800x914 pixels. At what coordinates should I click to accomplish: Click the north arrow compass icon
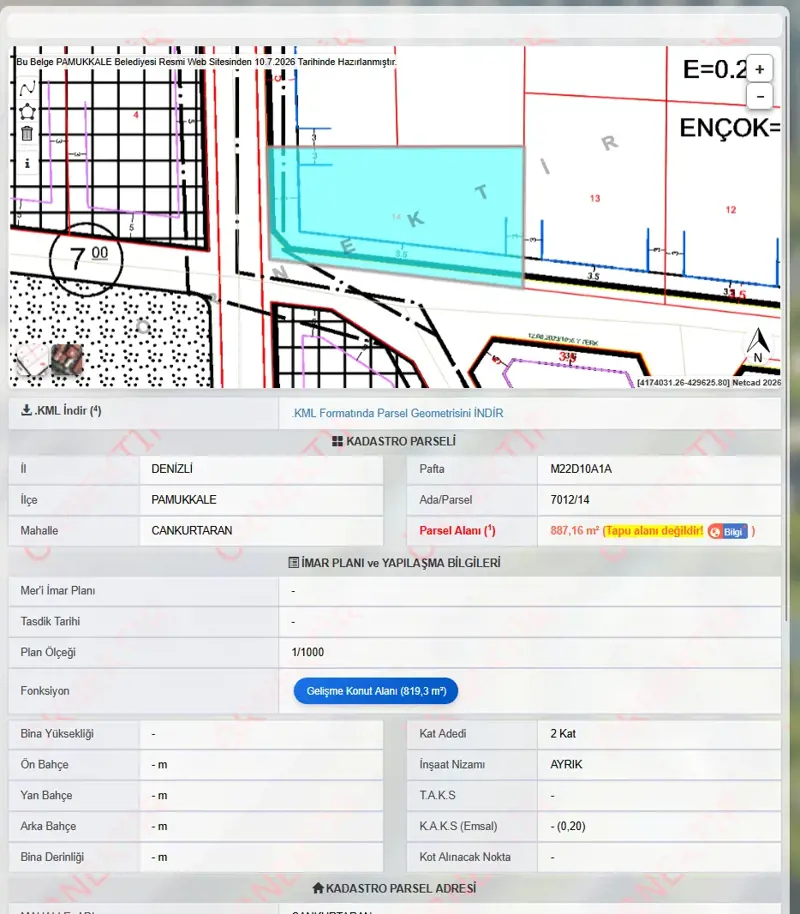point(758,346)
